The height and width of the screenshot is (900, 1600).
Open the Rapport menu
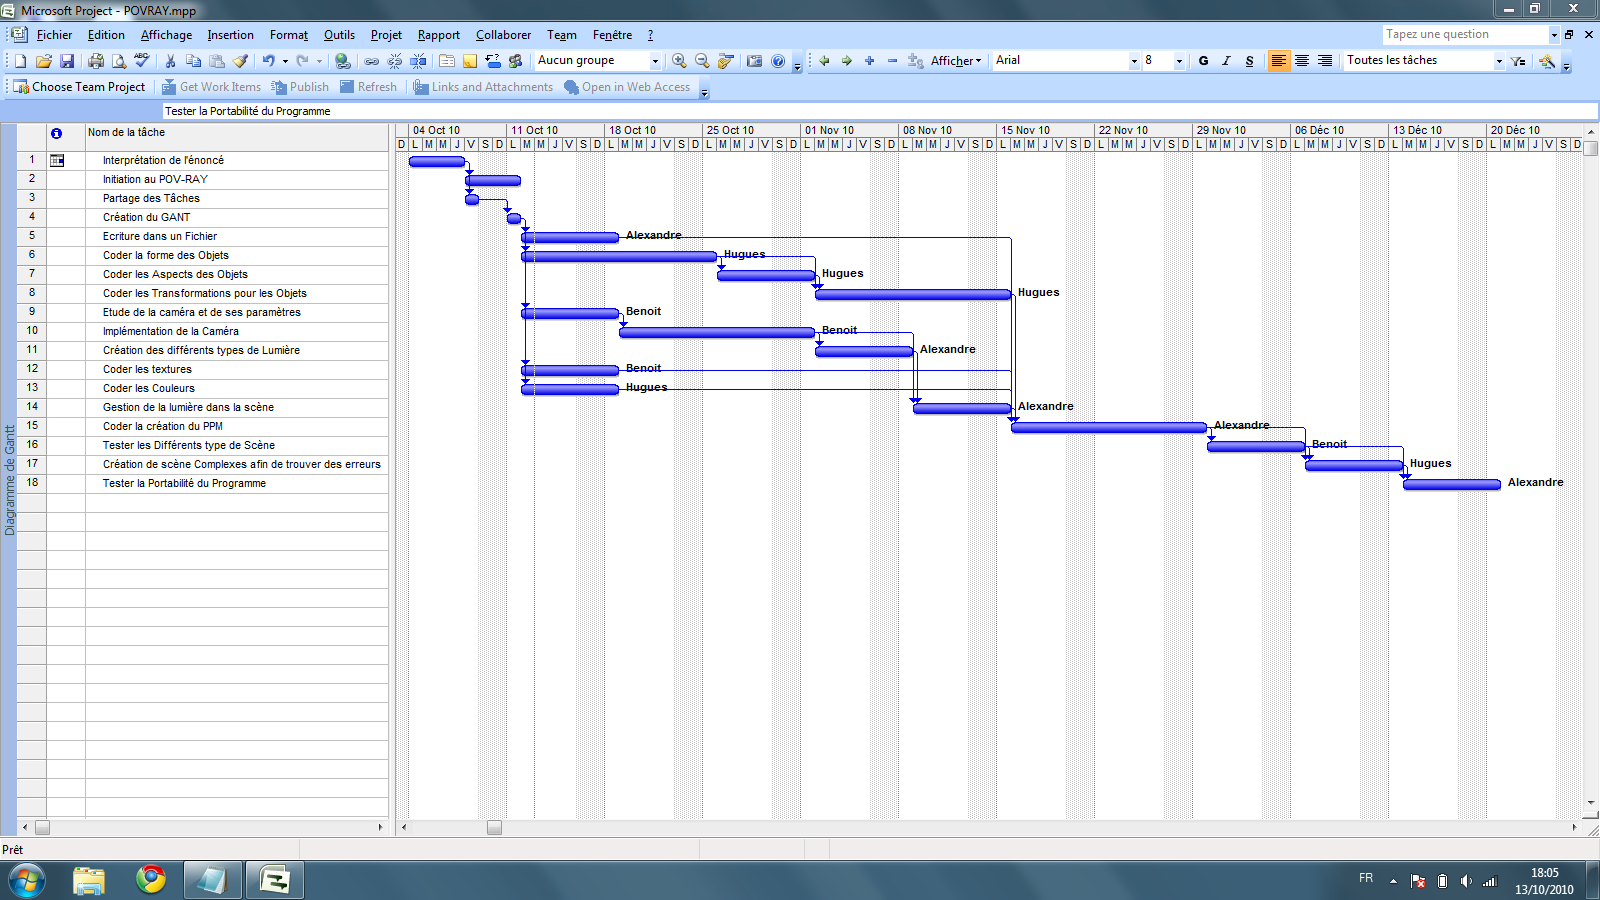438,35
